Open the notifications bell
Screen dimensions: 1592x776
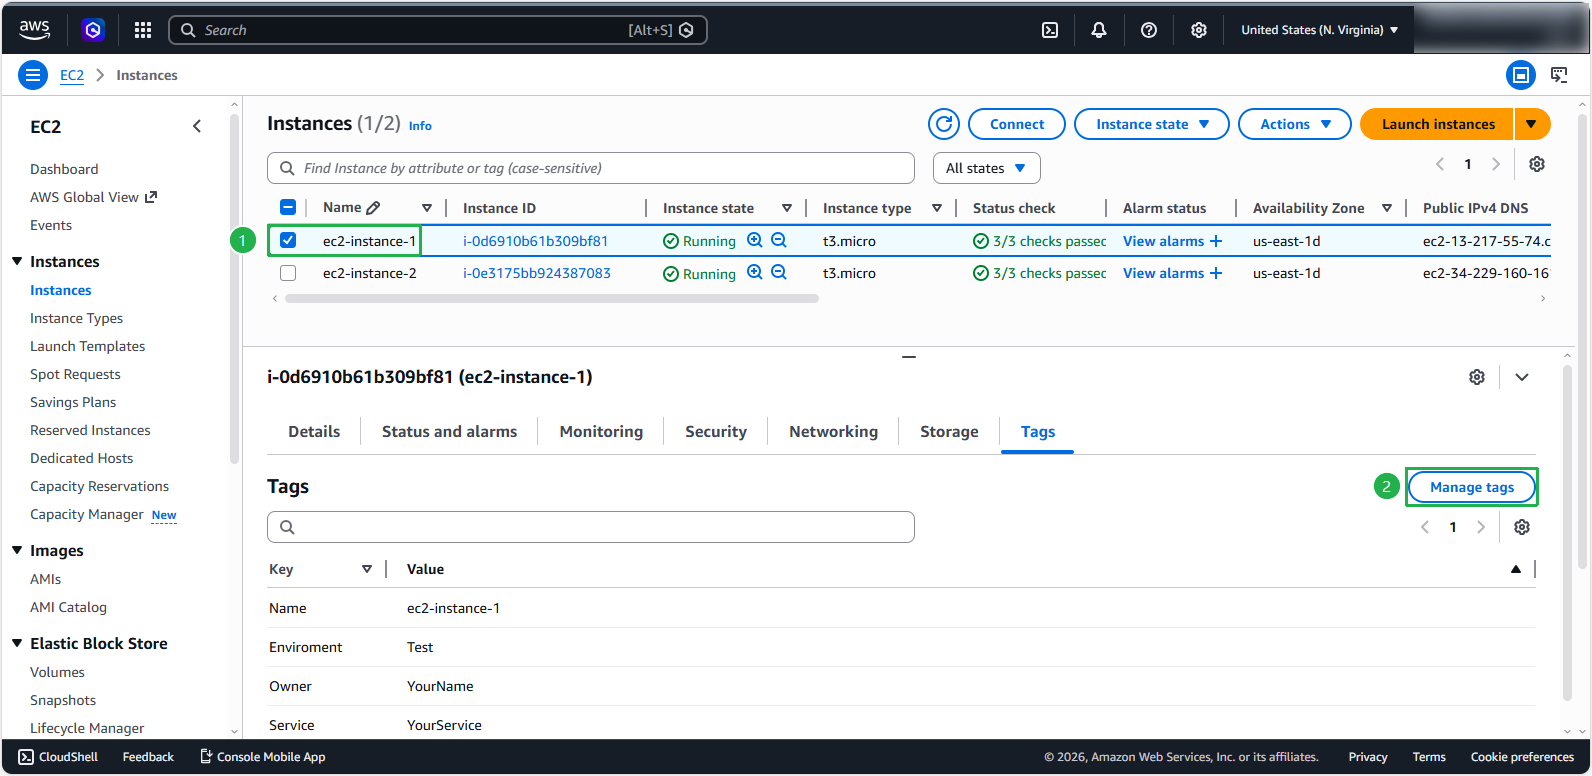pyautogui.click(x=1099, y=30)
